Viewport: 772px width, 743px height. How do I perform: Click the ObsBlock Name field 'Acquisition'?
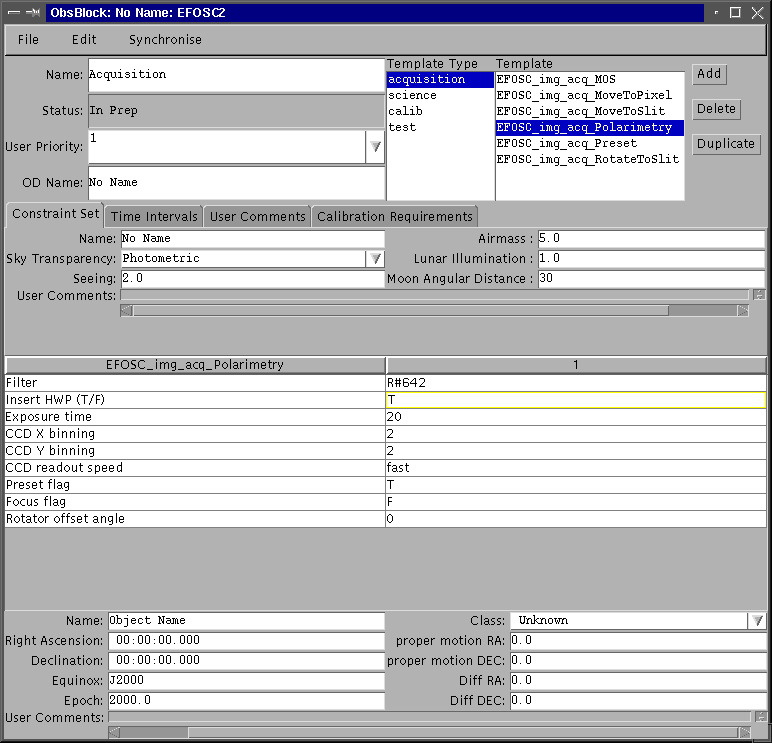[236, 75]
